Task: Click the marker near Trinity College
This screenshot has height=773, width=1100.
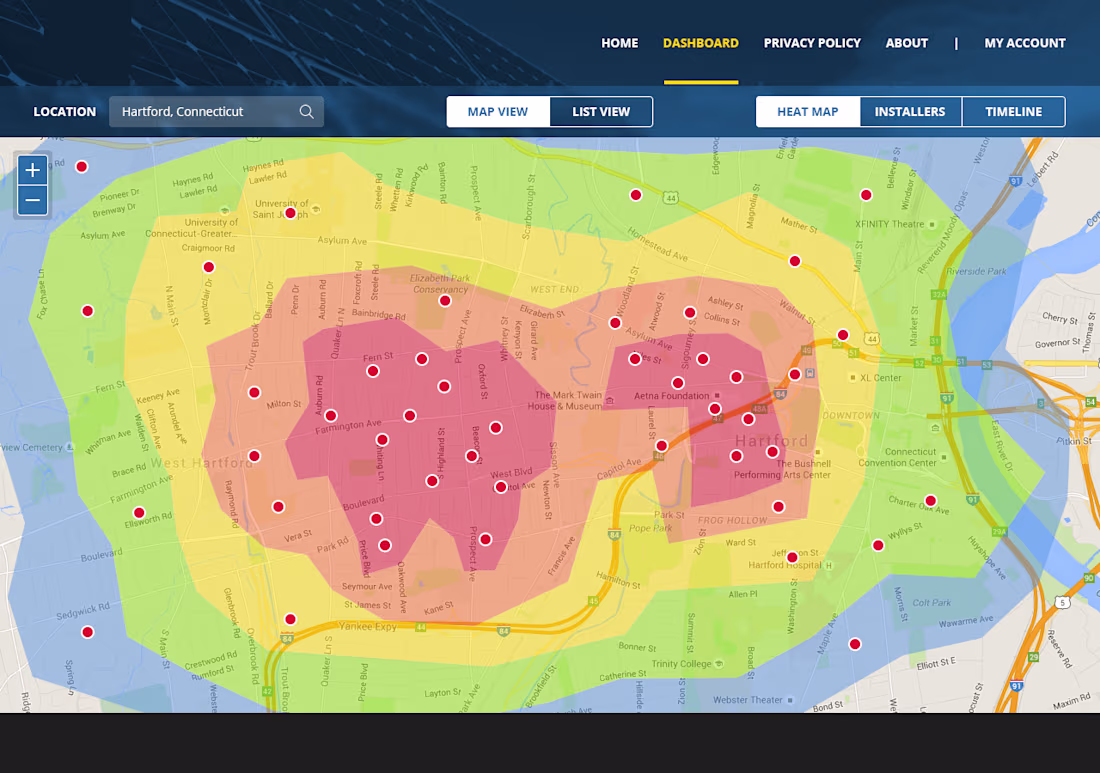Action: [x=855, y=644]
